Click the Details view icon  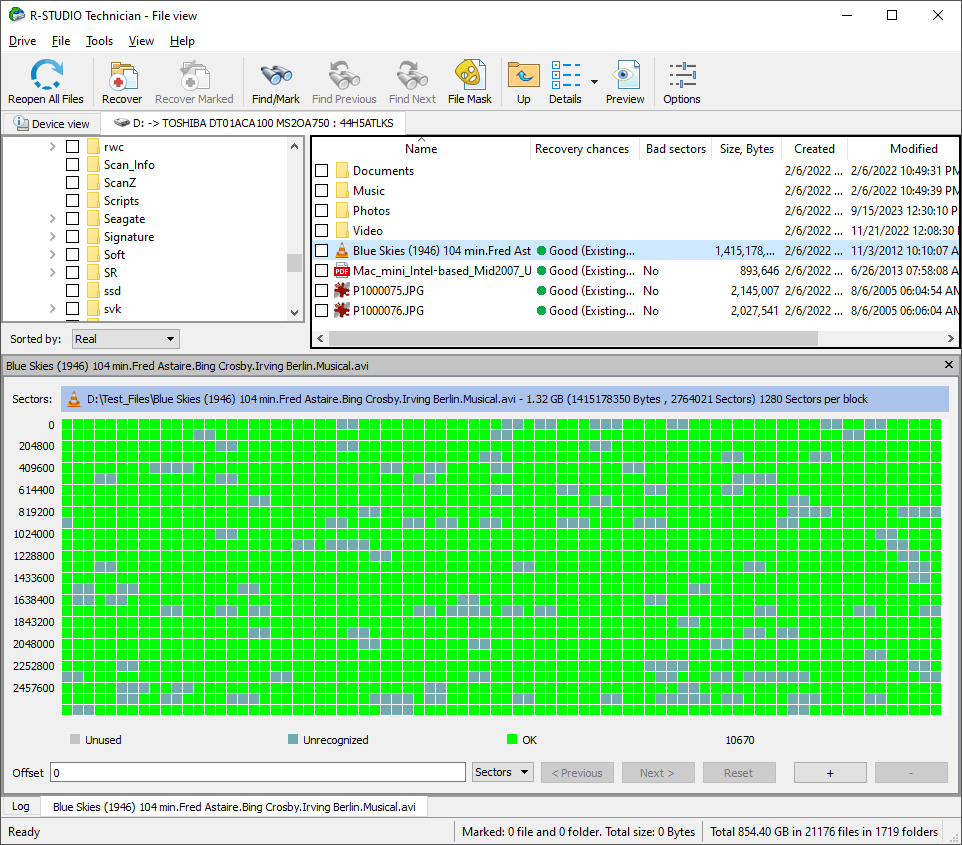pos(566,75)
